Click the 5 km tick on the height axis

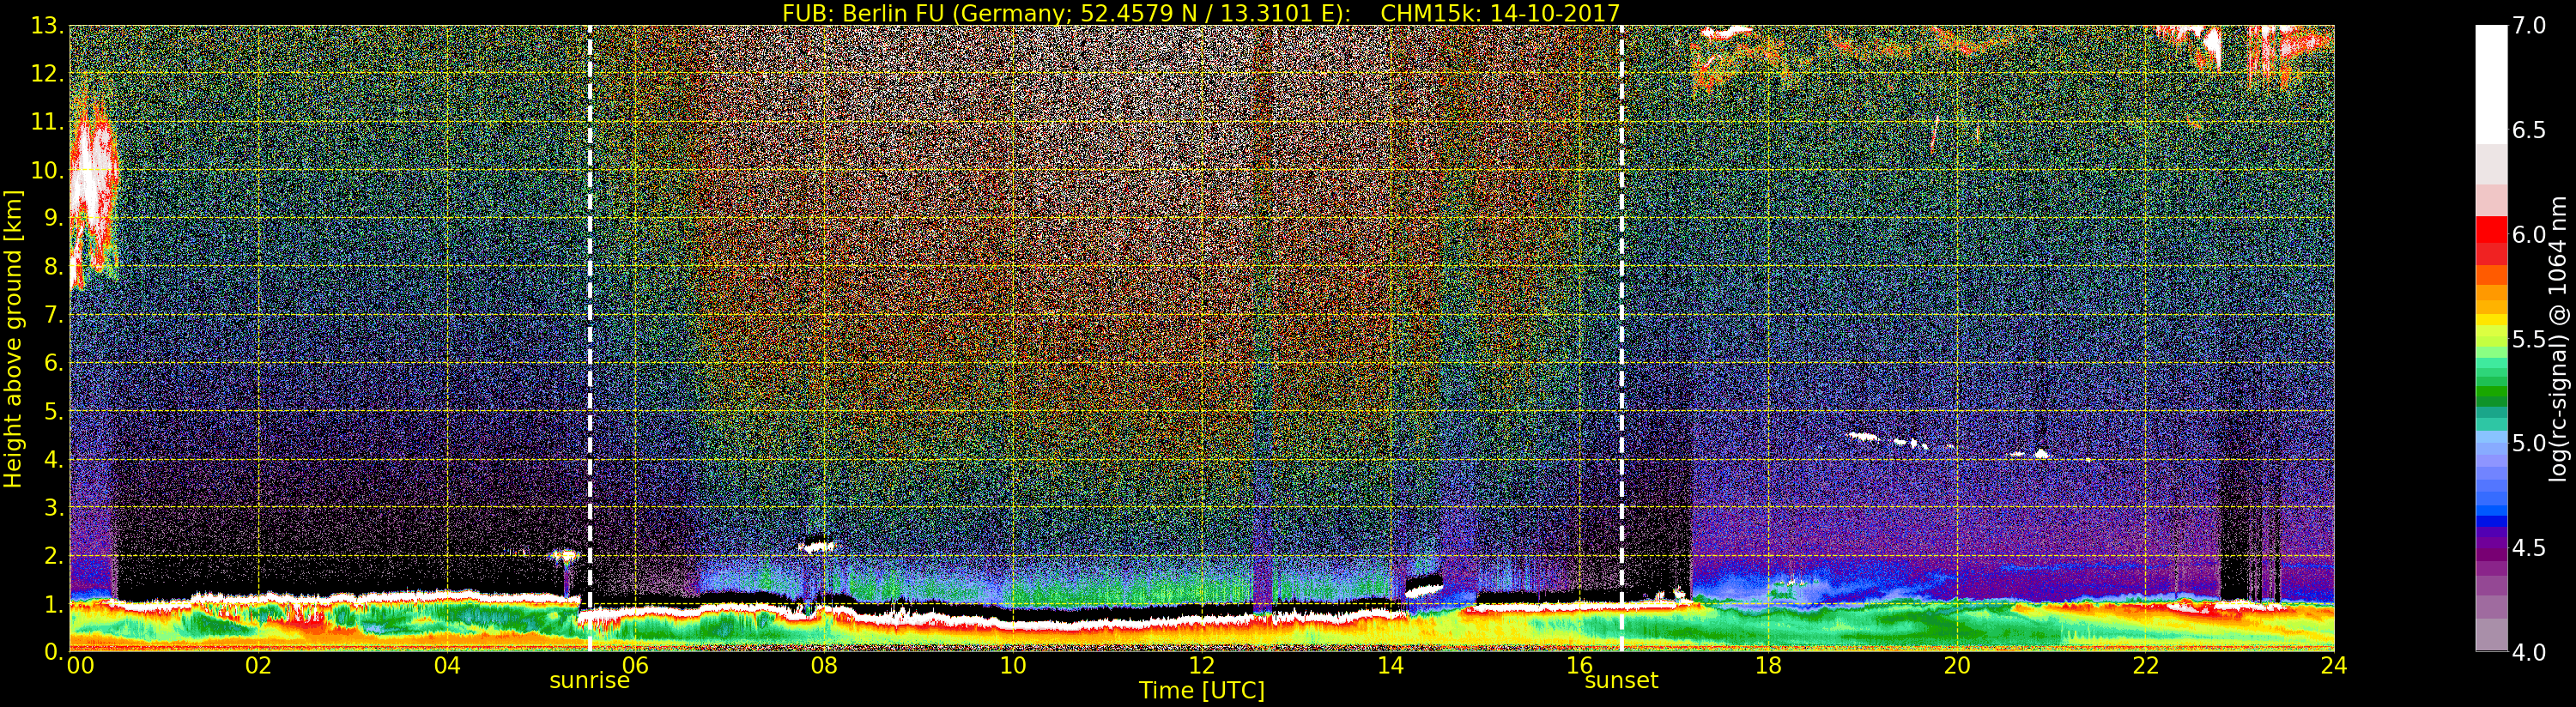click(x=52, y=412)
